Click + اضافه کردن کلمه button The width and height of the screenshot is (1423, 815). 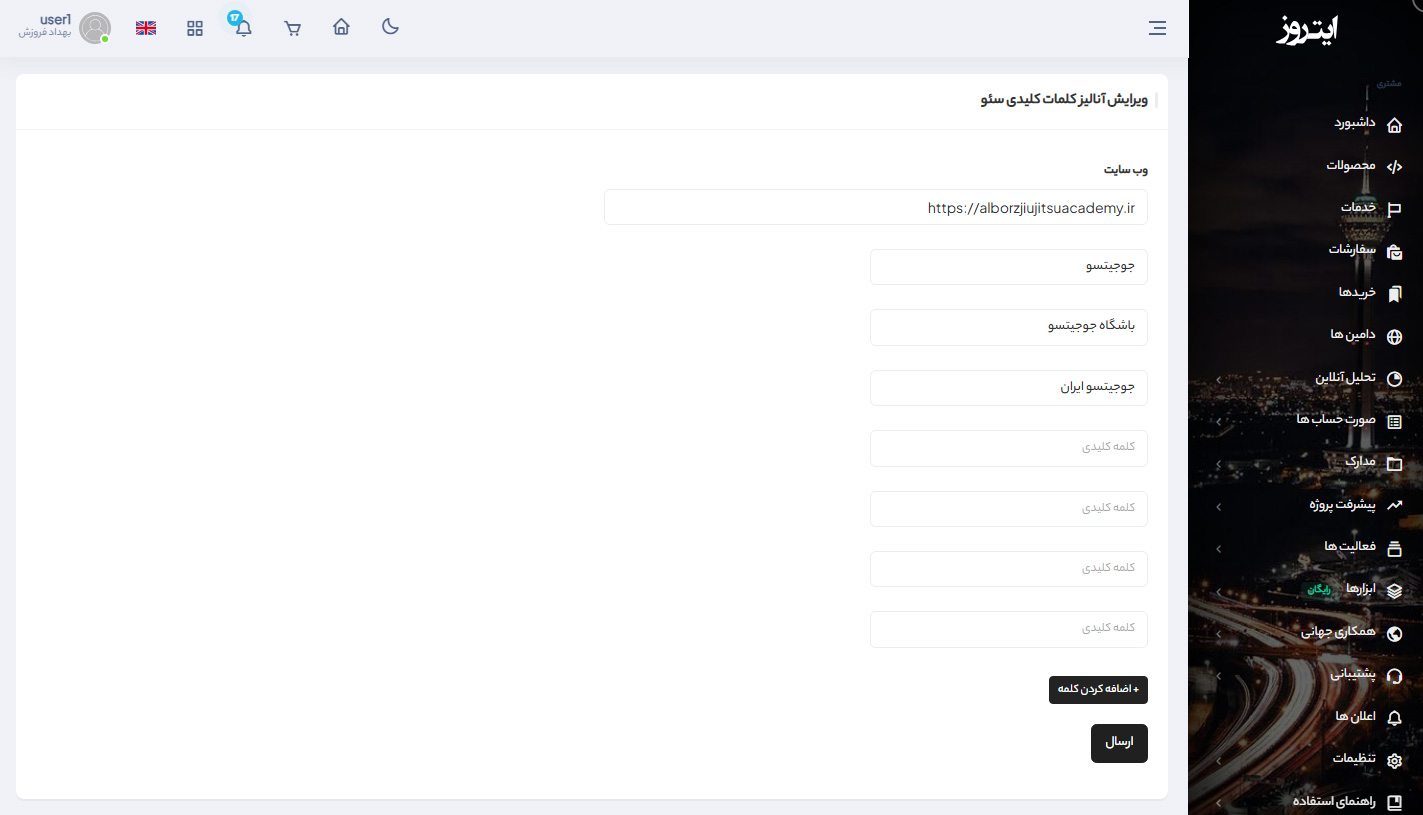[x=1098, y=689]
